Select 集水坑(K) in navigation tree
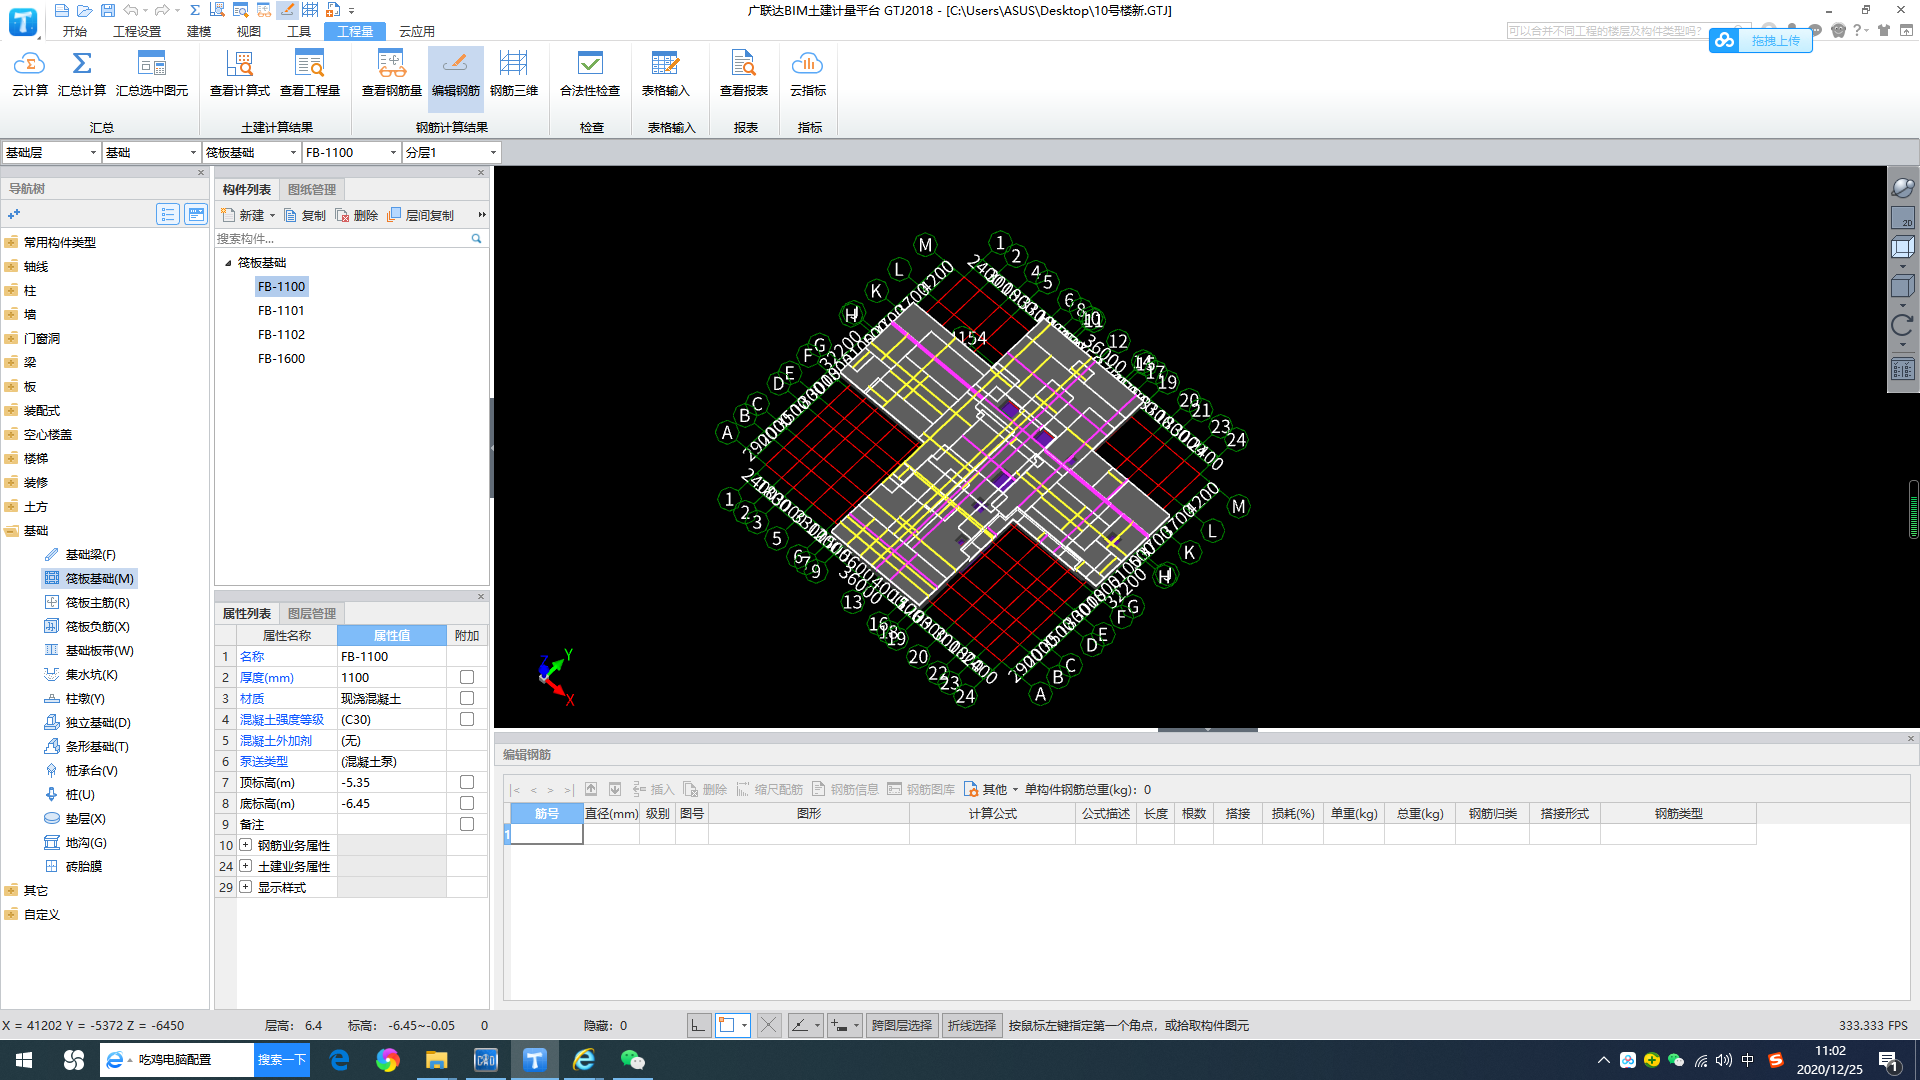The width and height of the screenshot is (1920, 1080). (x=81, y=674)
